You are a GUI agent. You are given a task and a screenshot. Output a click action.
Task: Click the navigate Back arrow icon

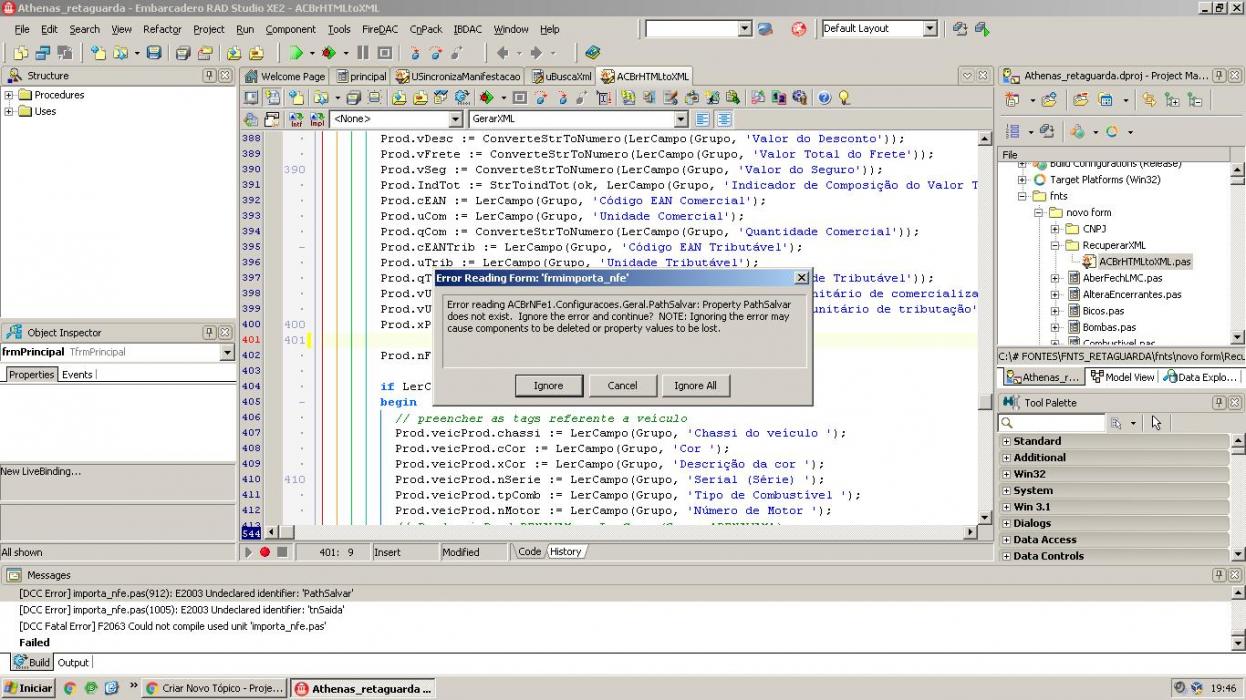pos(502,52)
